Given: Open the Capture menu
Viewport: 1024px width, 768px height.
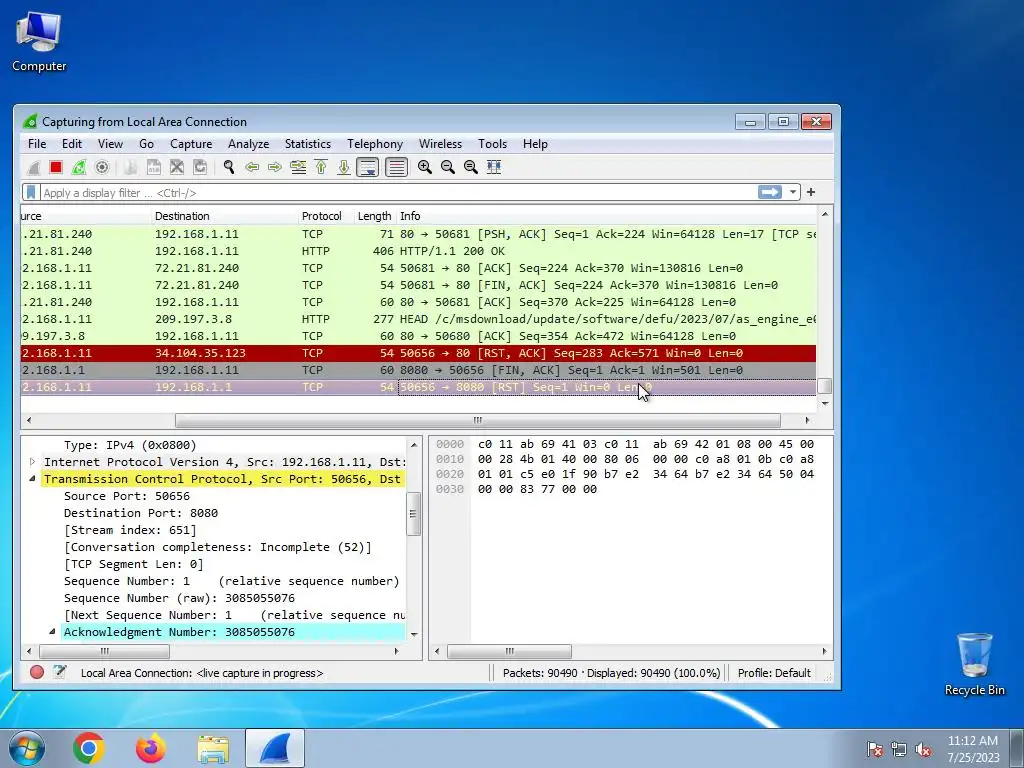Looking at the screenshot, I should click(191, 144).
